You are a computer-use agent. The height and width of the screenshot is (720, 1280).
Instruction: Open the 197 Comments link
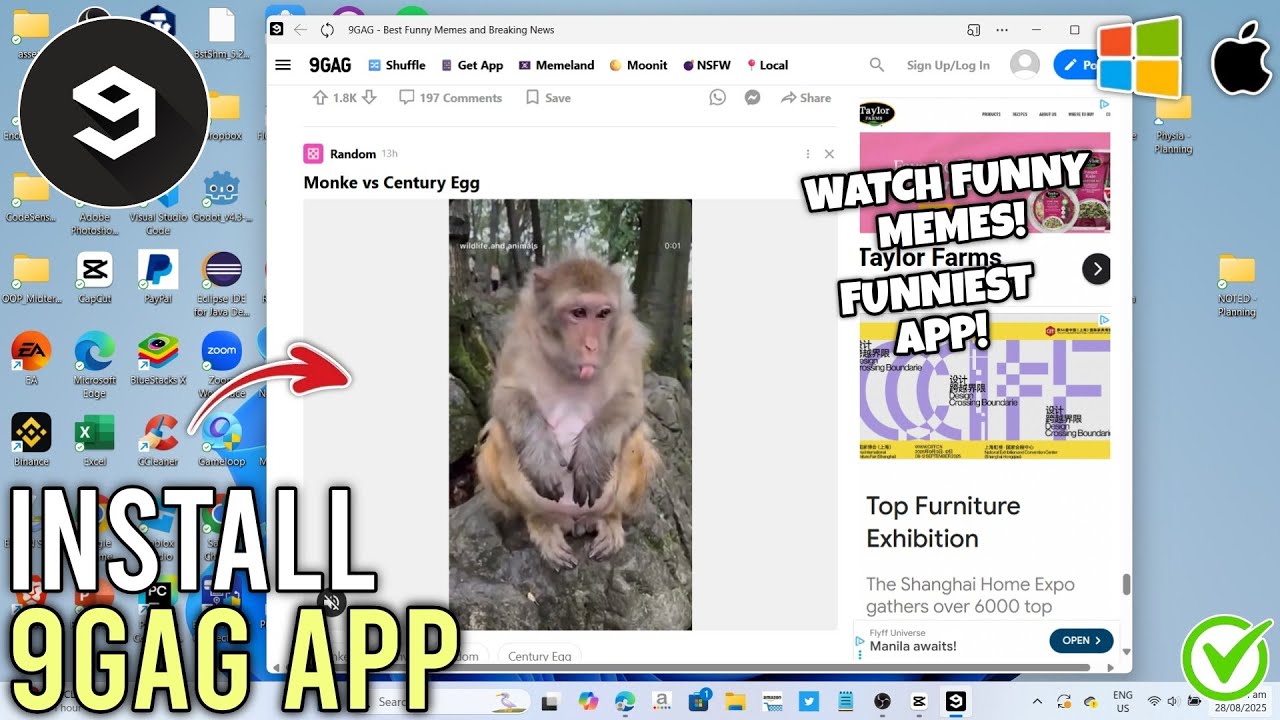point(450,98)
